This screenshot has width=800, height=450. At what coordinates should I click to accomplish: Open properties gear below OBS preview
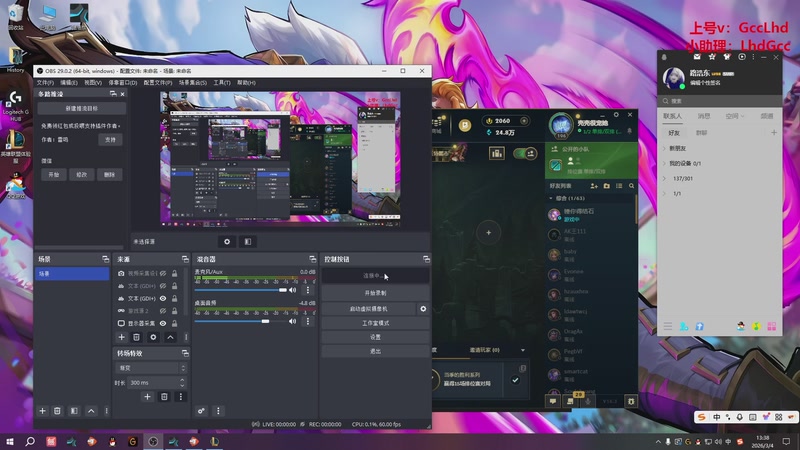[x=227, y=242]
